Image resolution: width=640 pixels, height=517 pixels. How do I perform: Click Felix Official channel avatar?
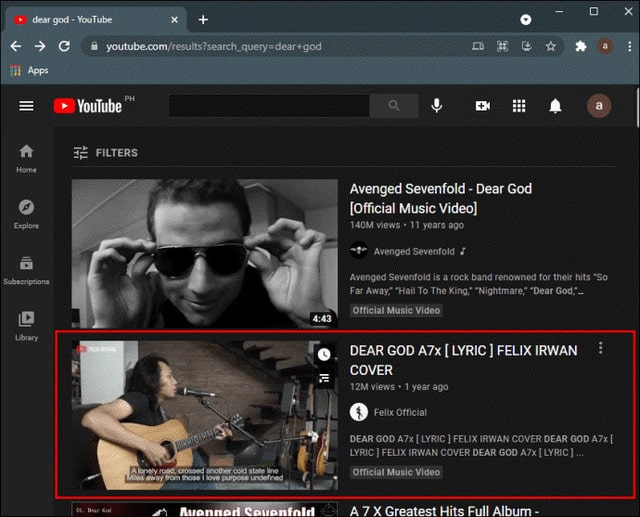pos(359,412)
